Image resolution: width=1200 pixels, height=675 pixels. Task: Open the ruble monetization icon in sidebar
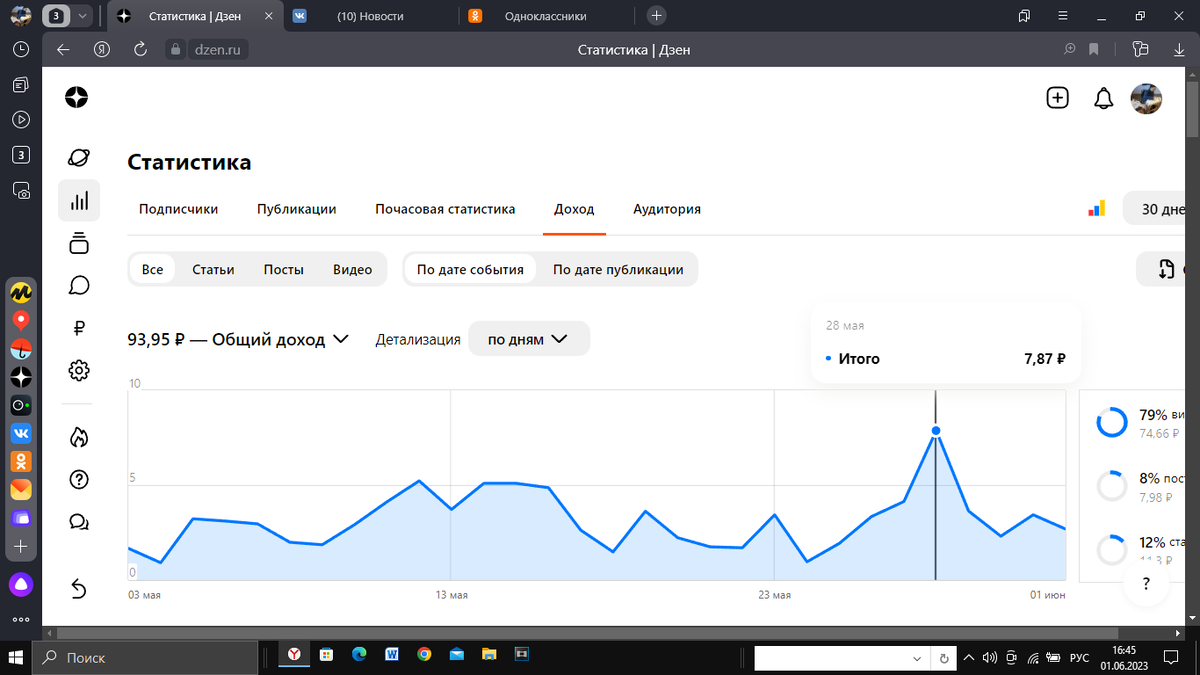79,327
